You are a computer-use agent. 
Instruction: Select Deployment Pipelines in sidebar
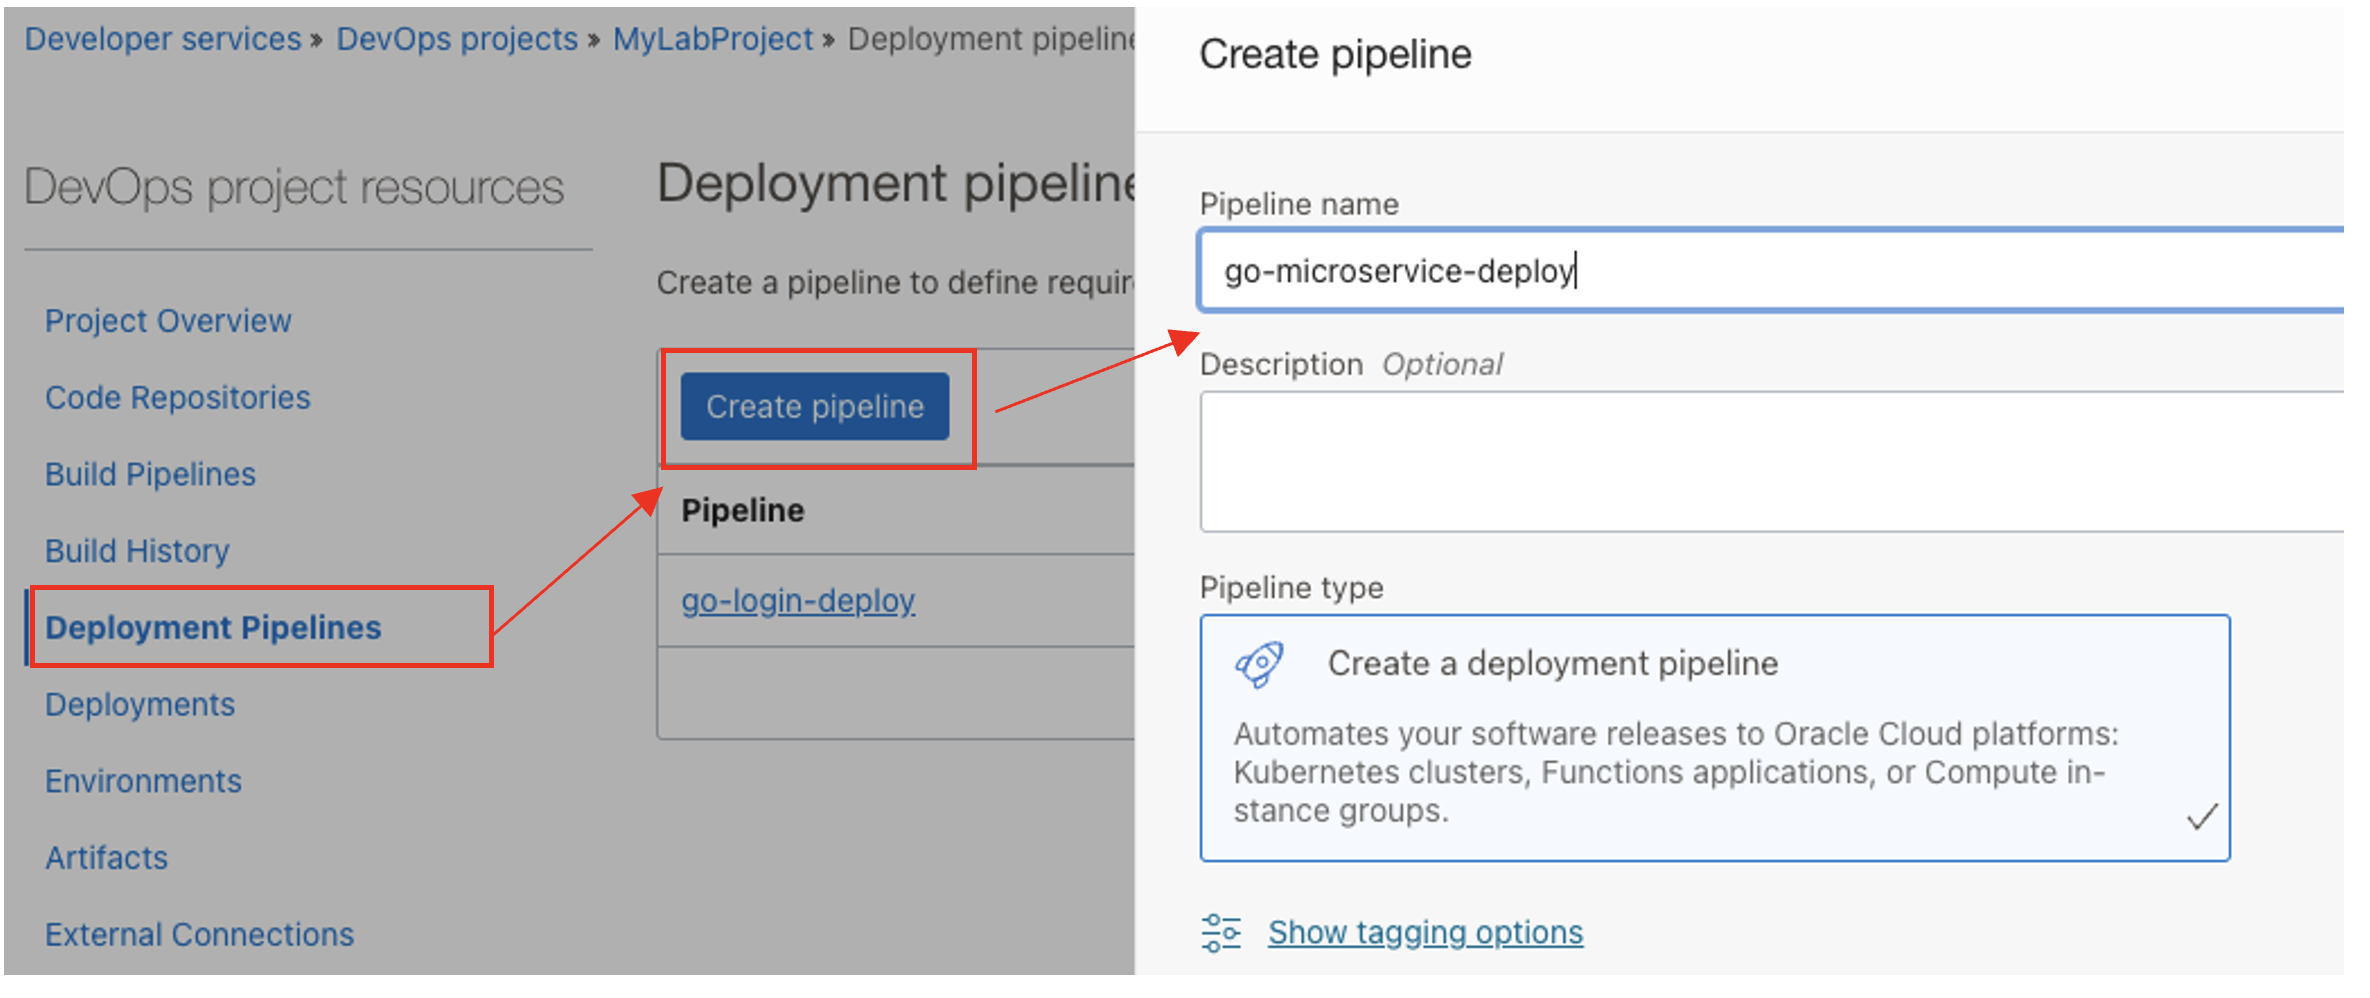[214, 627]
